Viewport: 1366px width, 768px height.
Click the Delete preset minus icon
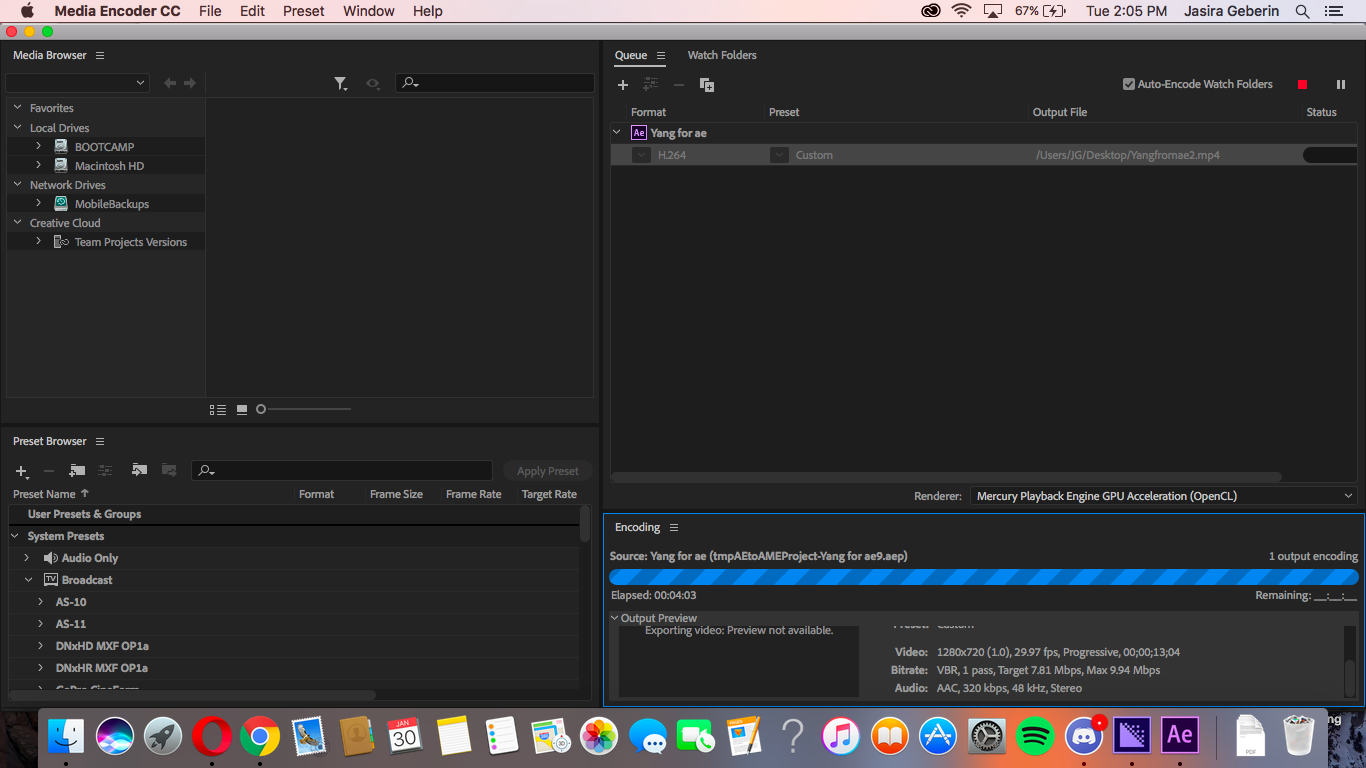pos(49,471)
